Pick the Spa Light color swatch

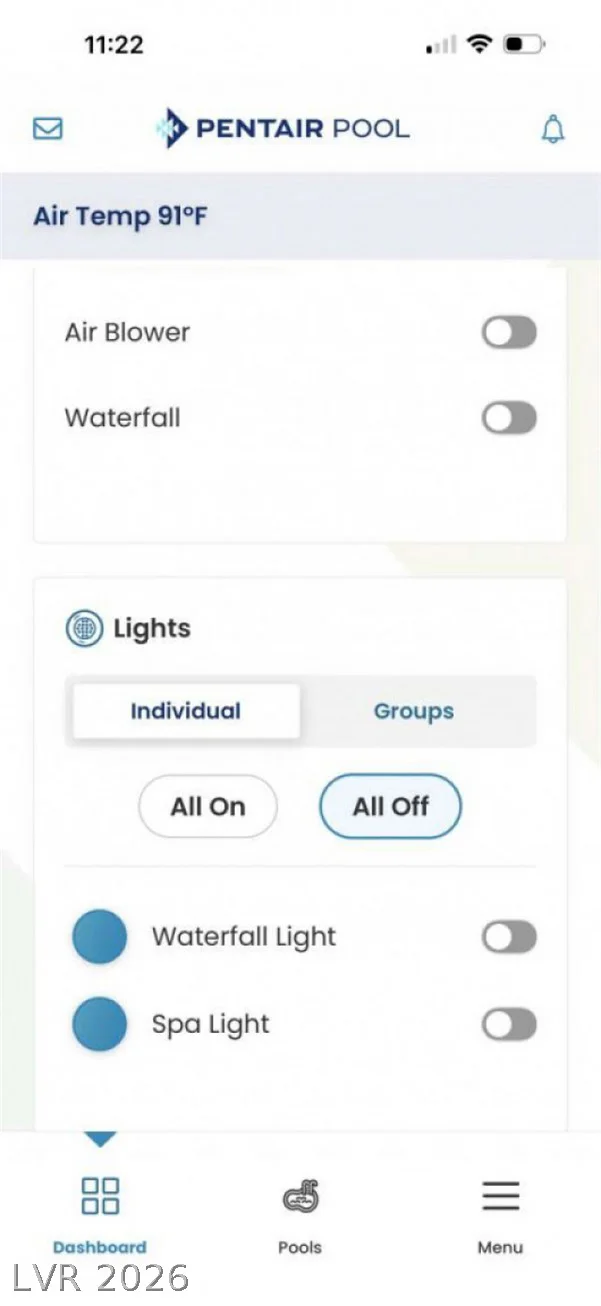[100, 1024]
